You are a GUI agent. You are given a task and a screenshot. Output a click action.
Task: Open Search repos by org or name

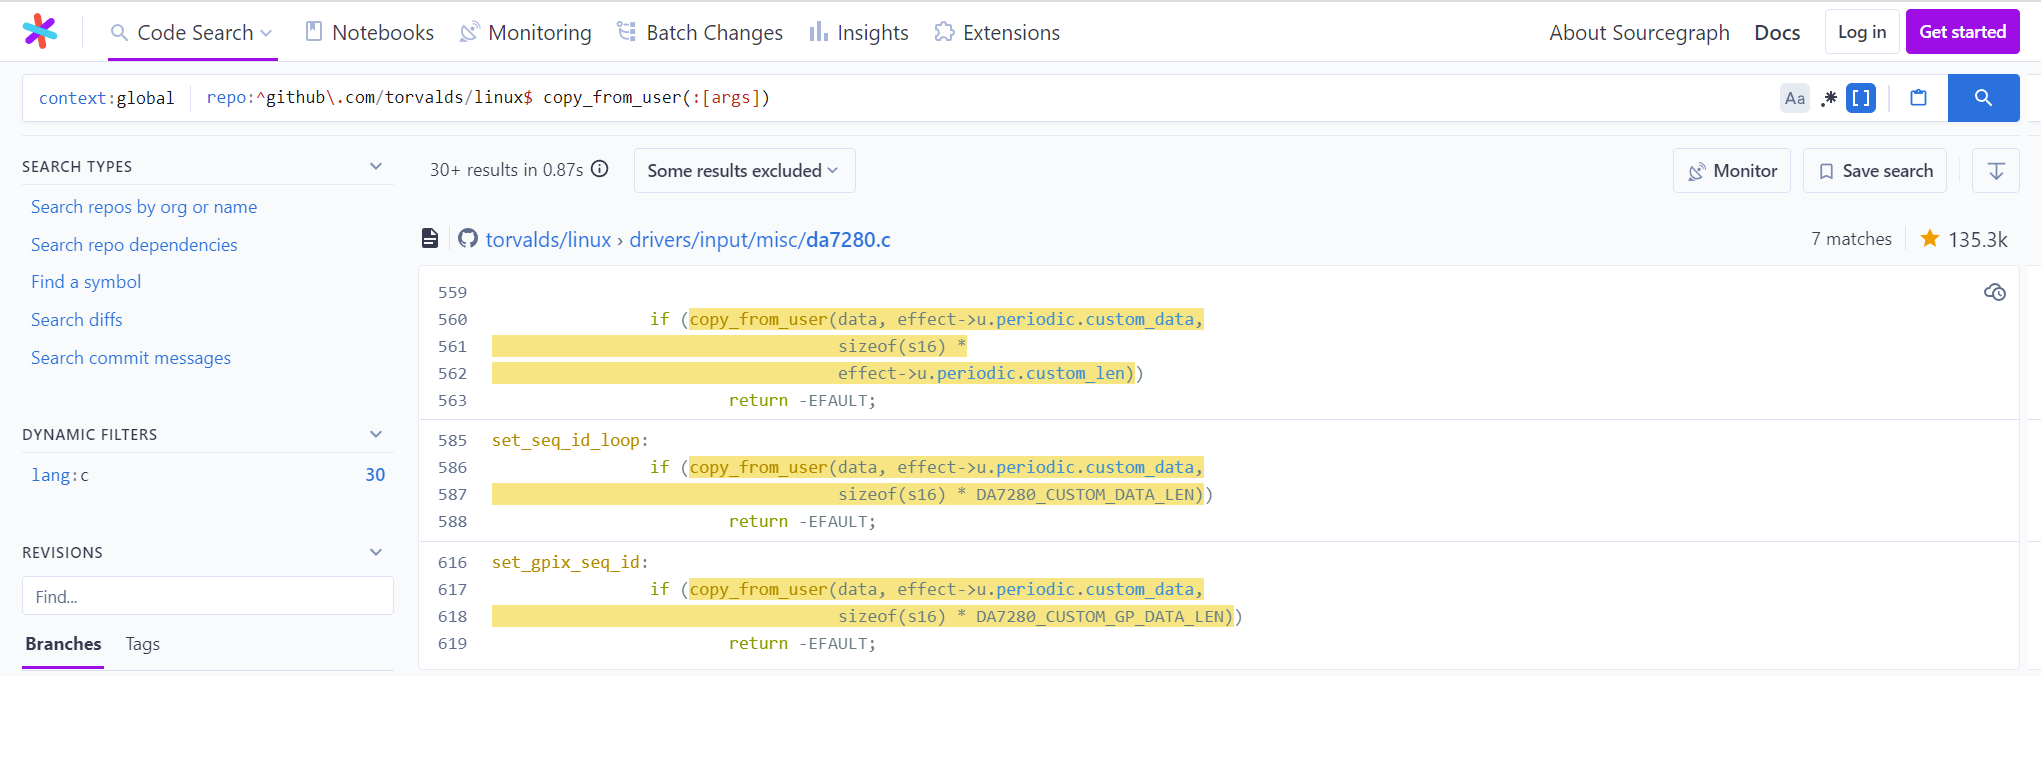[x=144, y=207]
